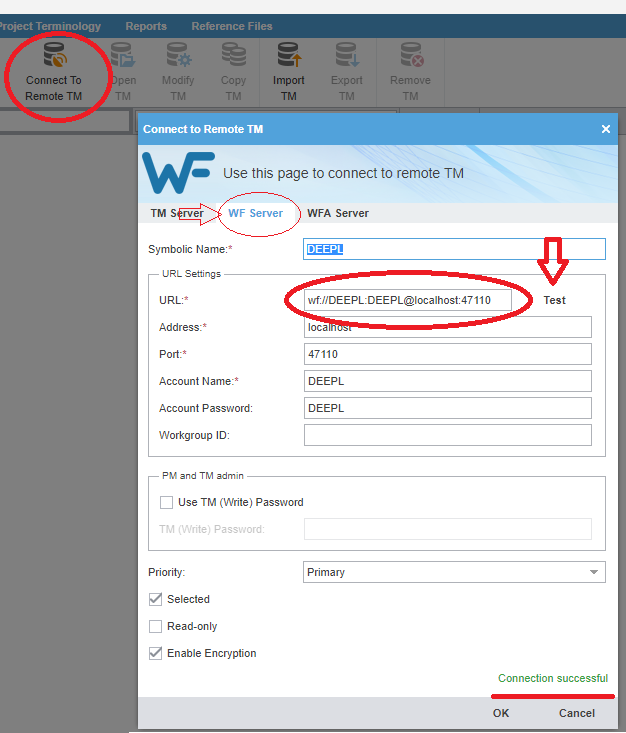Screen dimensions: 626x733
Task: Click the Remove TM icon
Action: click(x=410, y=56)
